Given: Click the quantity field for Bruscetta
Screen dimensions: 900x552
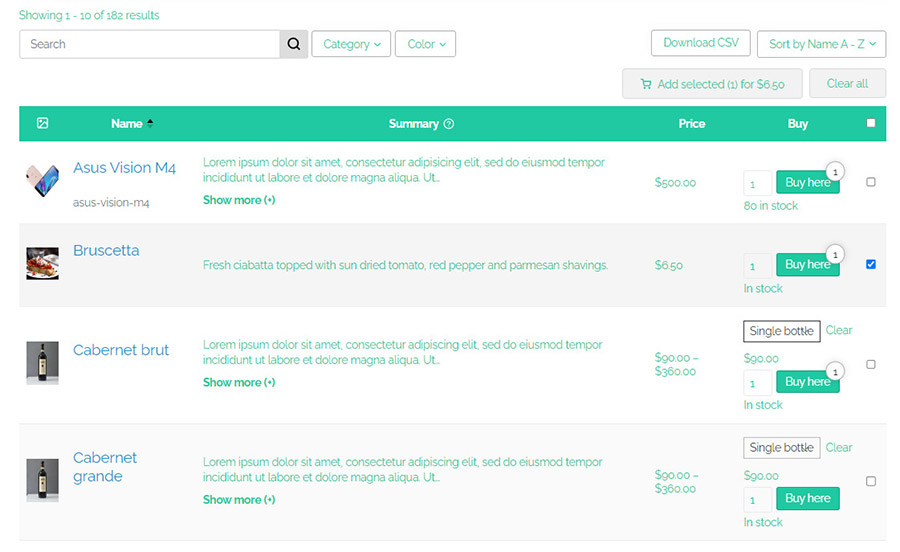Looking at the screenshot, I should pos(758,266).
